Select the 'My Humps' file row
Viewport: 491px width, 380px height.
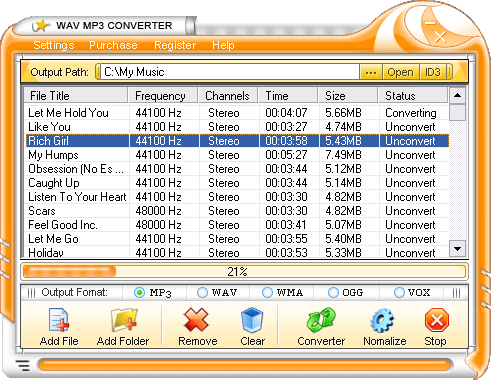pos(237,155)
